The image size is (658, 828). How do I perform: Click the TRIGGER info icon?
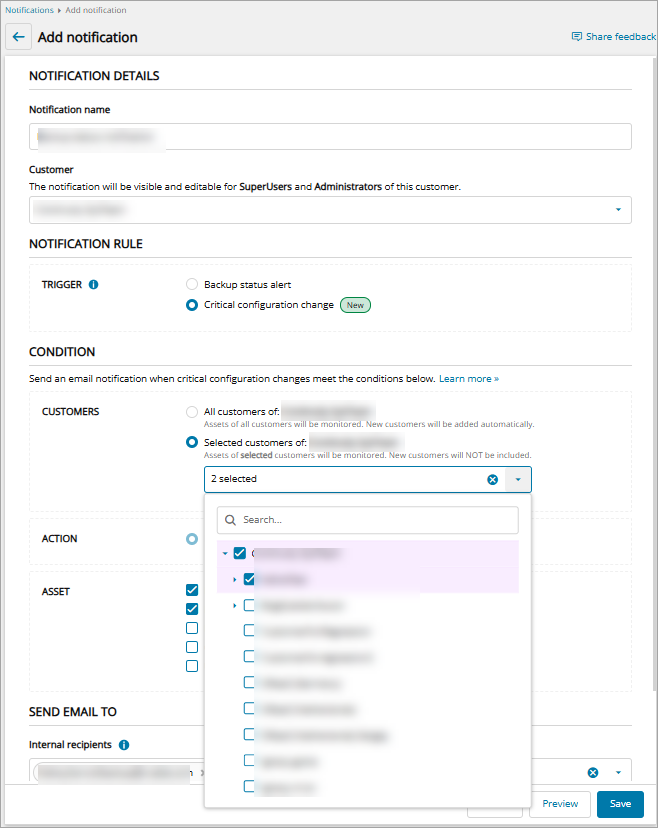pyautogui.click(x=94, y=285)
